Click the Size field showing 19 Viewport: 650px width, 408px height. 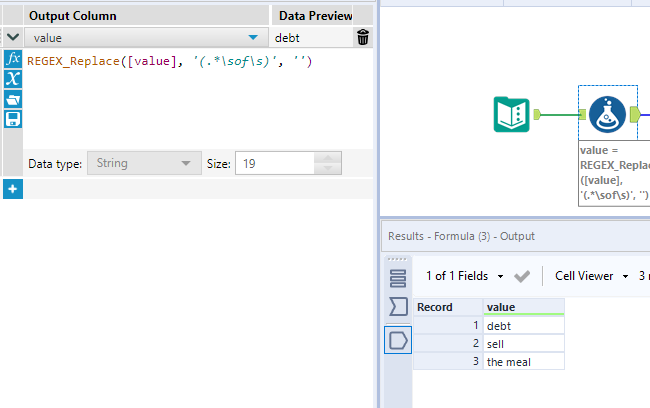(x=275, y=163)
